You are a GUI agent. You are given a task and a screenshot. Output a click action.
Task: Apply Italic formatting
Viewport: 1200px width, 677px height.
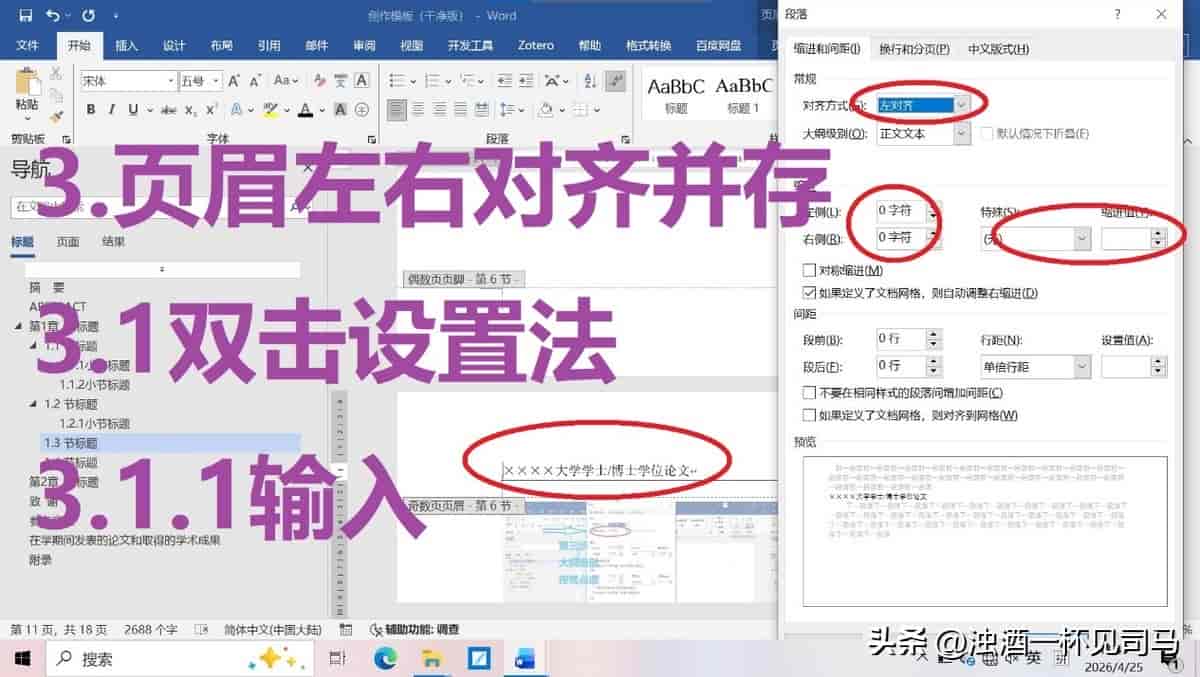pos(111,109)
